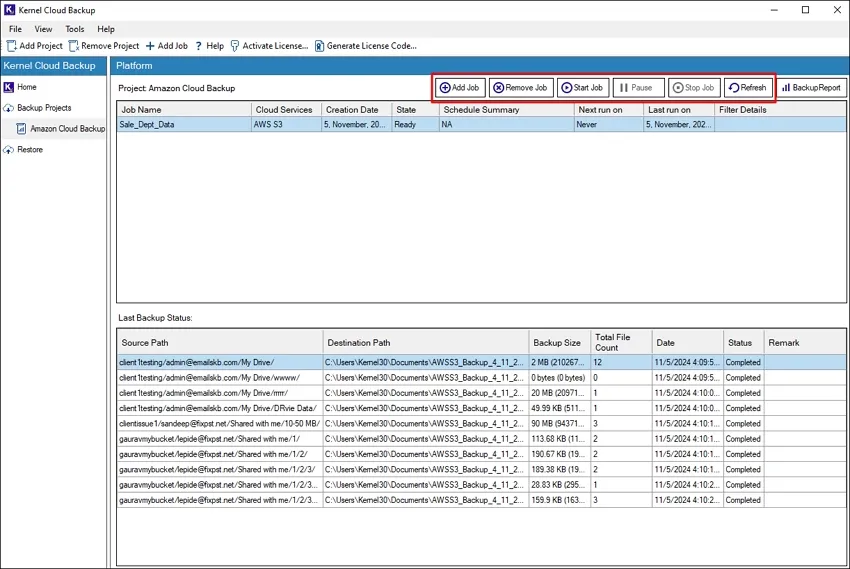Click the Status column header
Screen dimensions: 850x569
pos(744,342)
